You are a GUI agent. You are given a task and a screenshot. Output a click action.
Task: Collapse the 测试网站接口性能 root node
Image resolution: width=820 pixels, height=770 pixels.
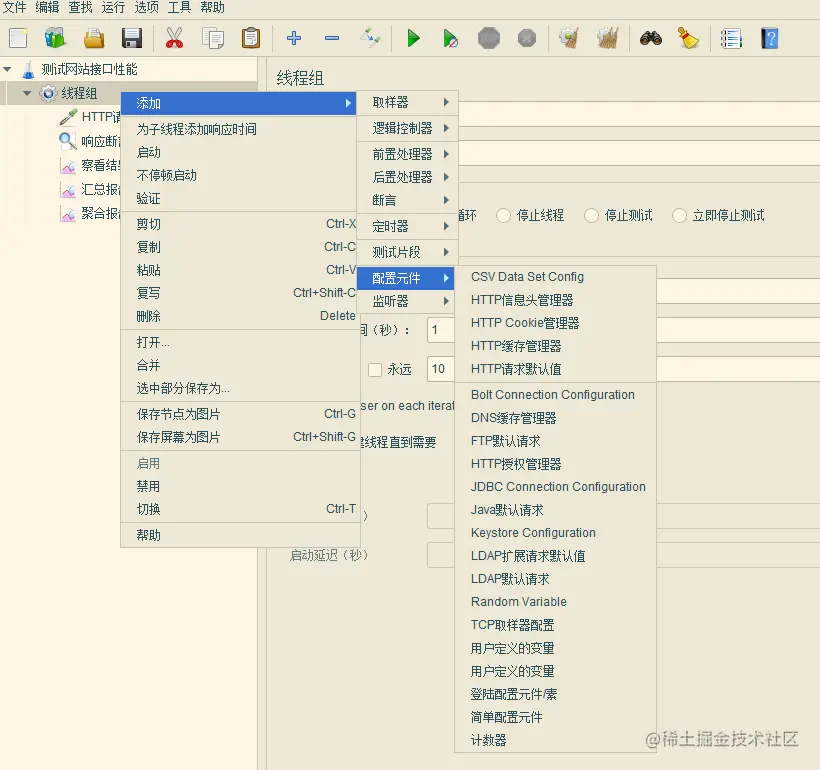click(x=8, y=71)
